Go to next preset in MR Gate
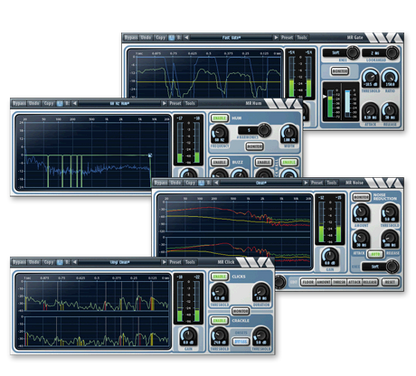416x376 pixels. coord(276,37)
